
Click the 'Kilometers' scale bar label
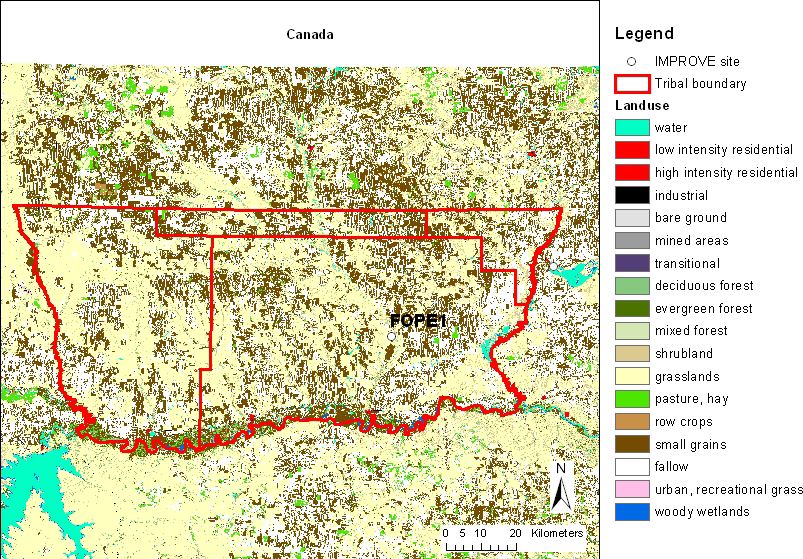click(557, 533)
